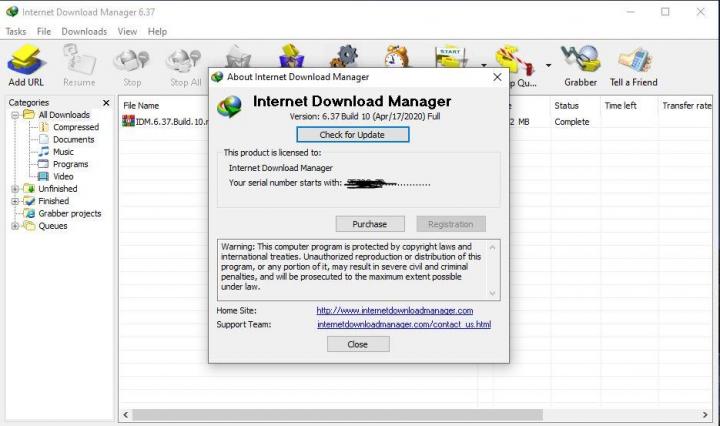Screen dimensions: 720x426
Task: Click the download list scrollbar left arrow
Action: (125, 415)
